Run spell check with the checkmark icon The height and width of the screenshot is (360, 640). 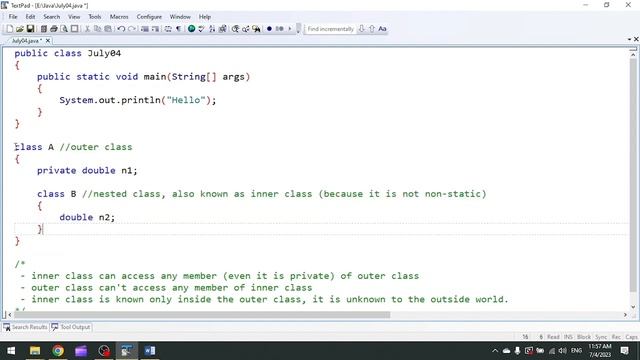click(201, 29)
